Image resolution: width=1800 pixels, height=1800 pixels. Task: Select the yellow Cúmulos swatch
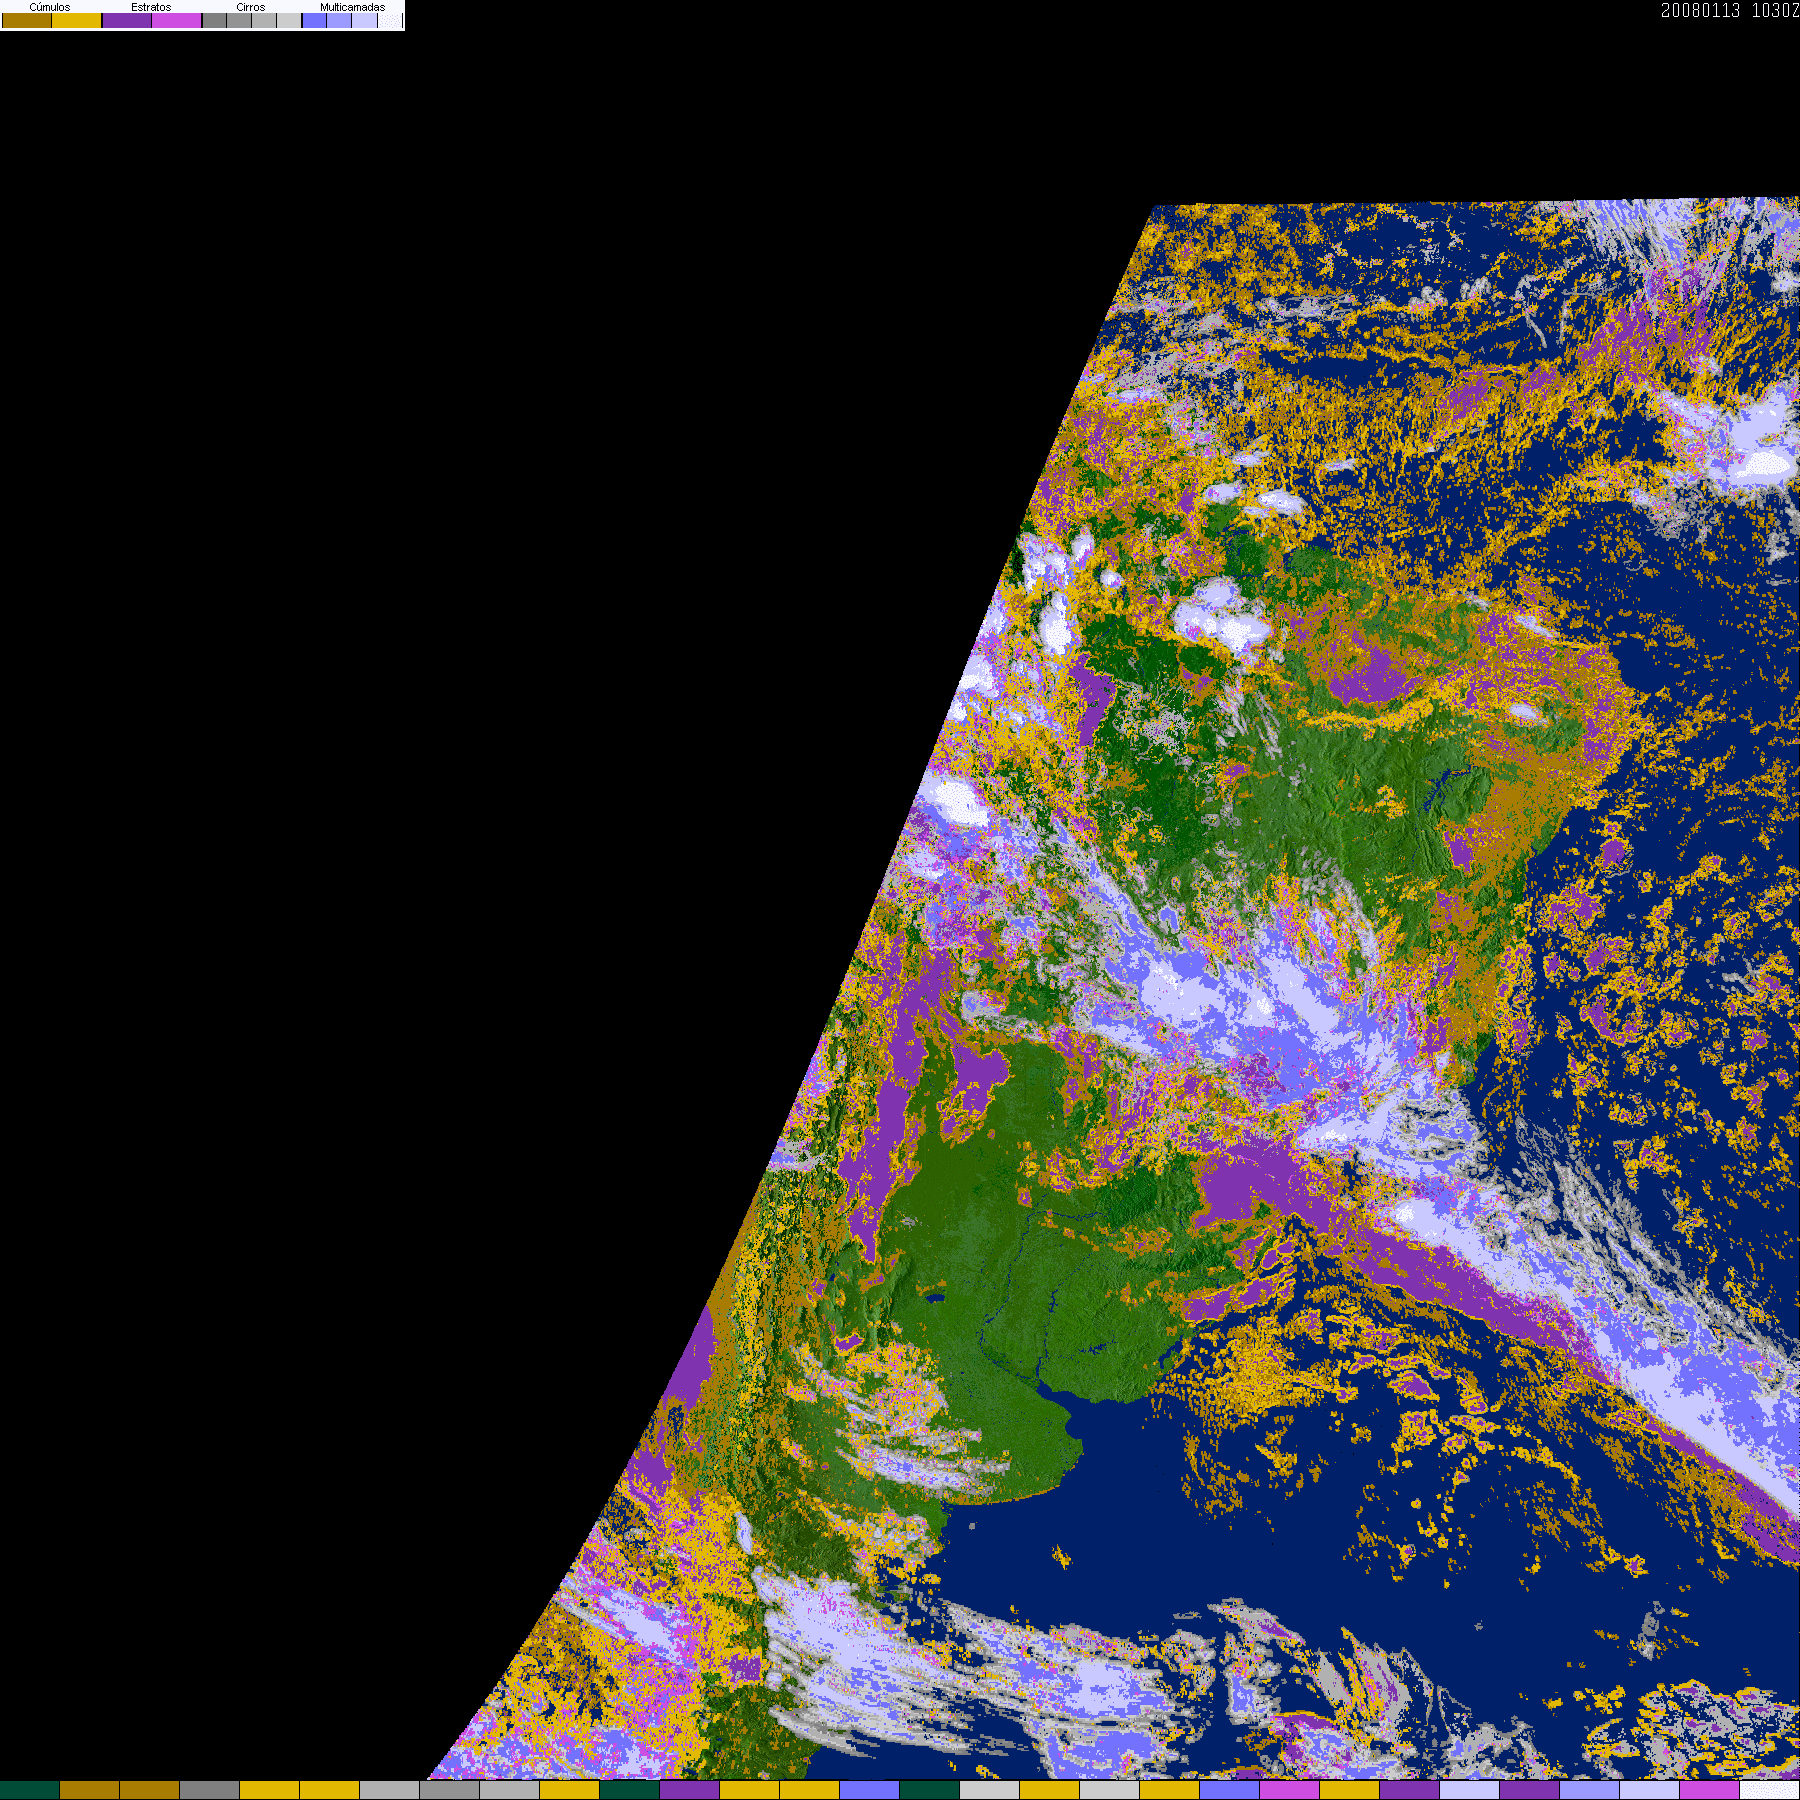(77, 20)
